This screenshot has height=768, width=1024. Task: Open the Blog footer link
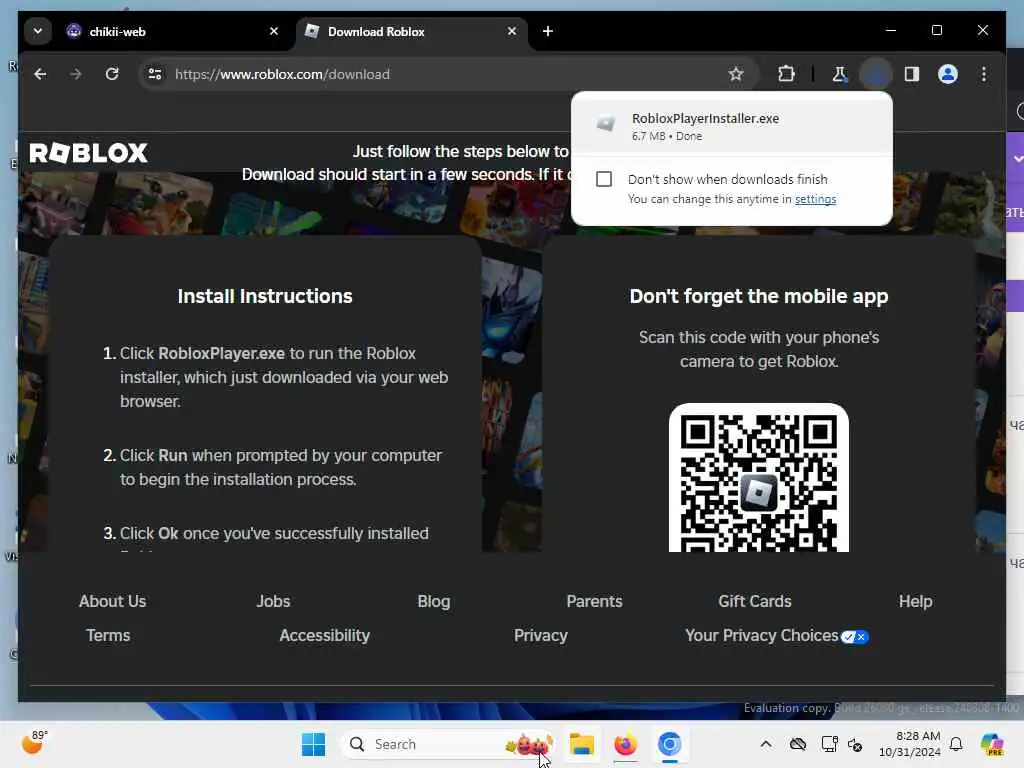[x=434, y=601]
